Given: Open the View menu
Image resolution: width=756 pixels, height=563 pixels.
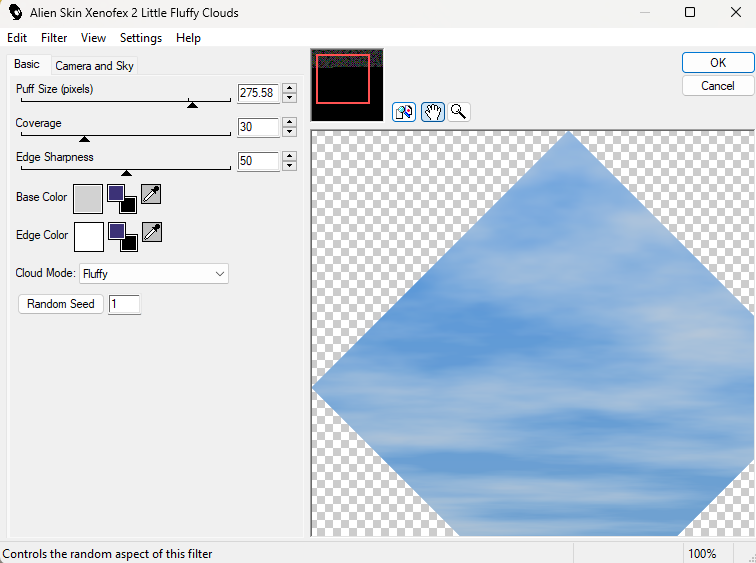Looking at the screenshot, I should (x=93, y=38).
